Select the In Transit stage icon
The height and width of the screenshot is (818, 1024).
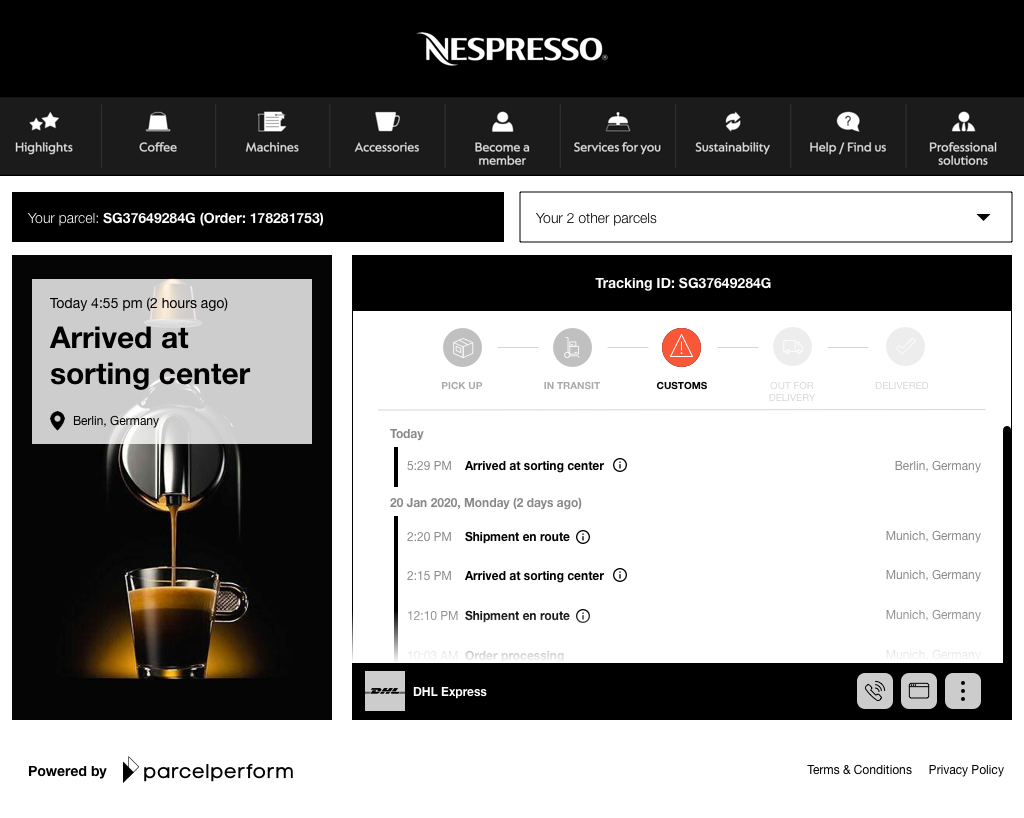coord(572,347)
